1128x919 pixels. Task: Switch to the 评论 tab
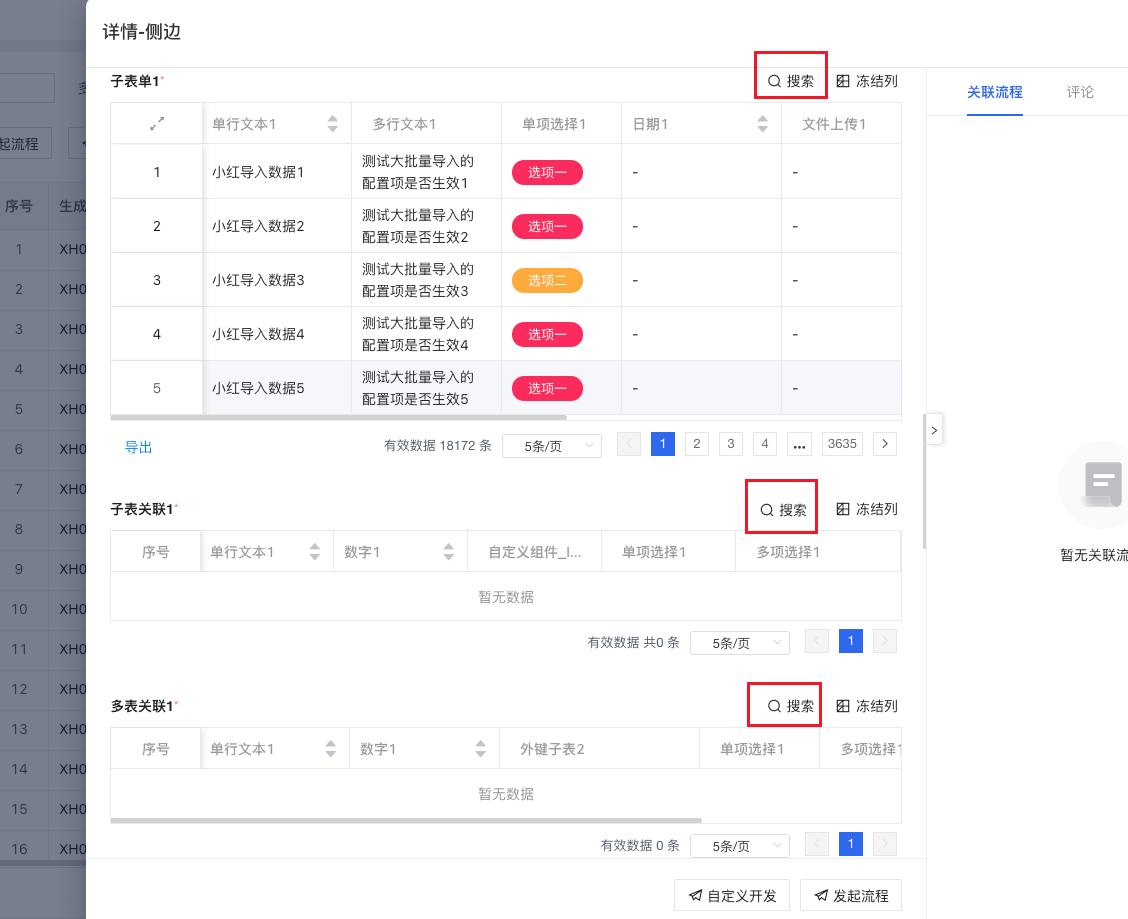click(x=1080, y=92)
